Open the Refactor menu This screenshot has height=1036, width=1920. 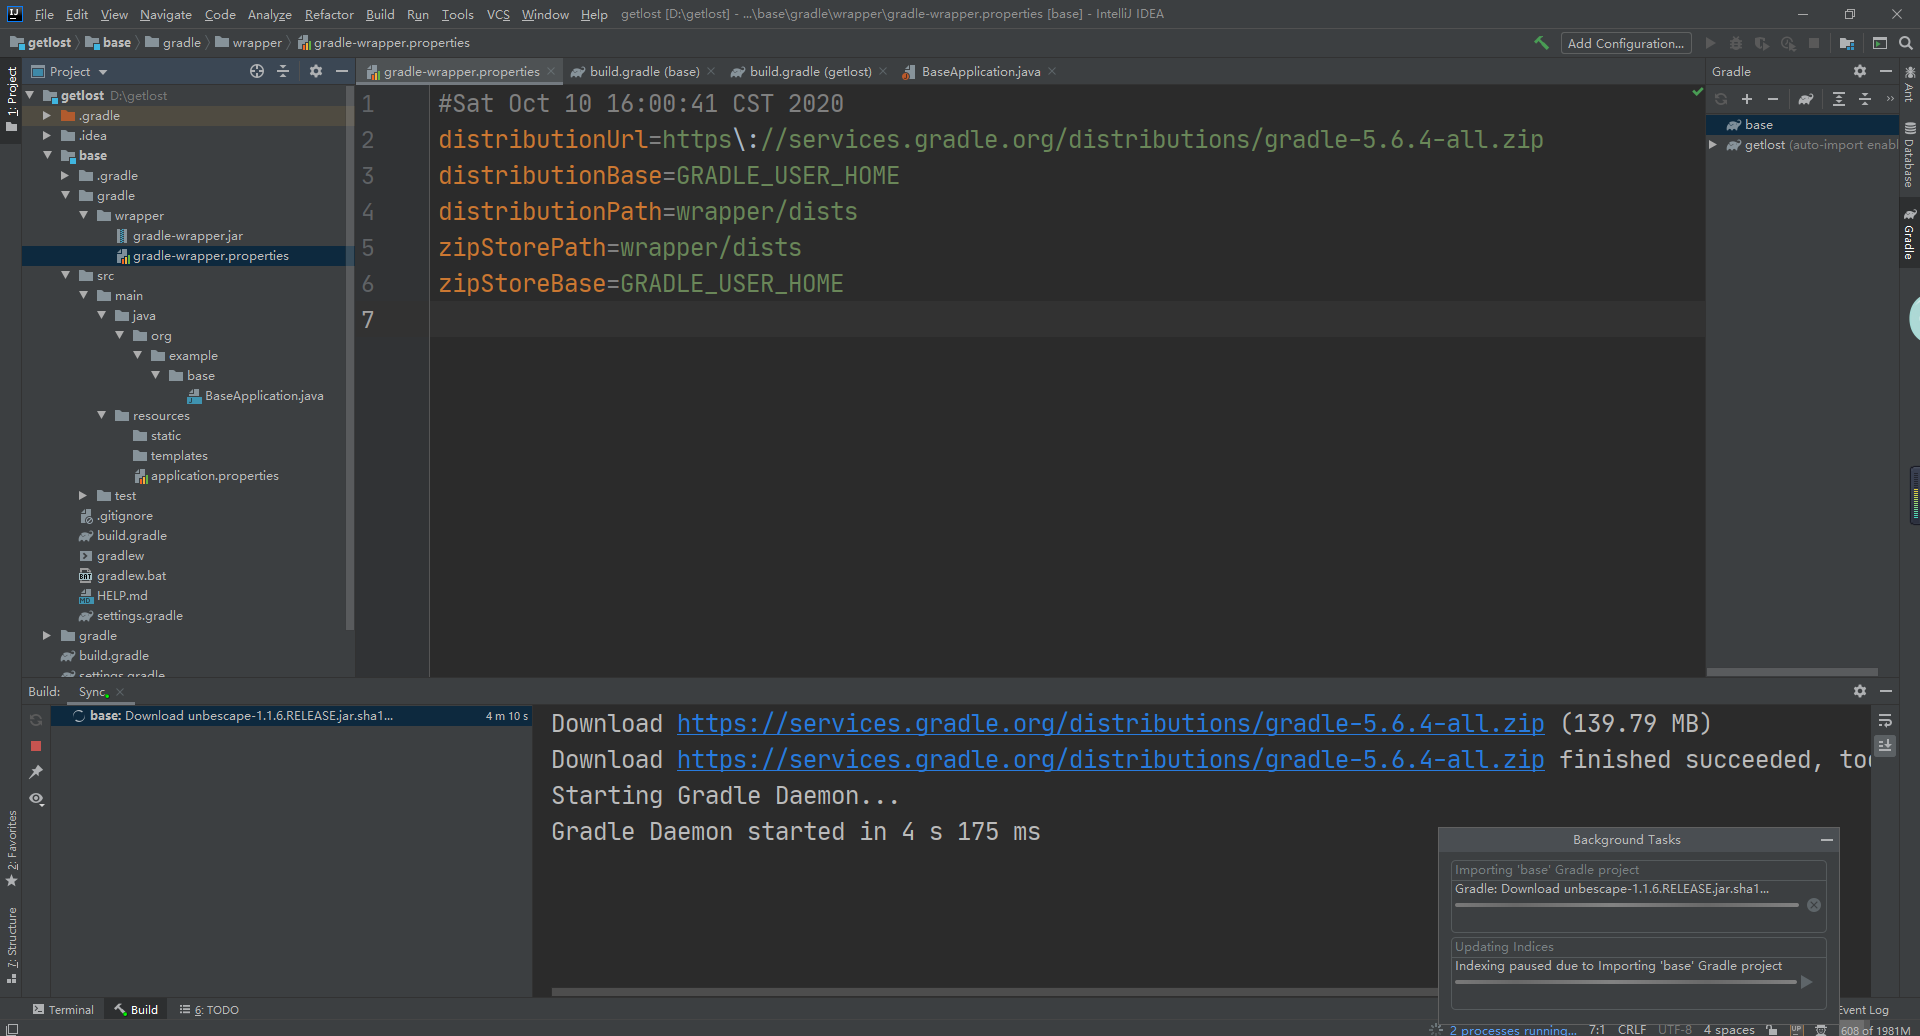click(x=329, y=14)
